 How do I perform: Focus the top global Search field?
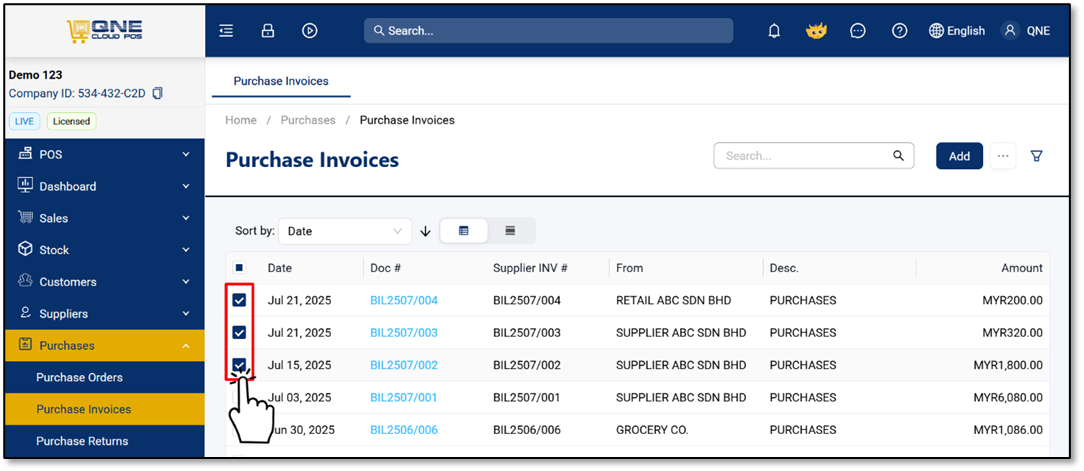[x=548, y=30]
